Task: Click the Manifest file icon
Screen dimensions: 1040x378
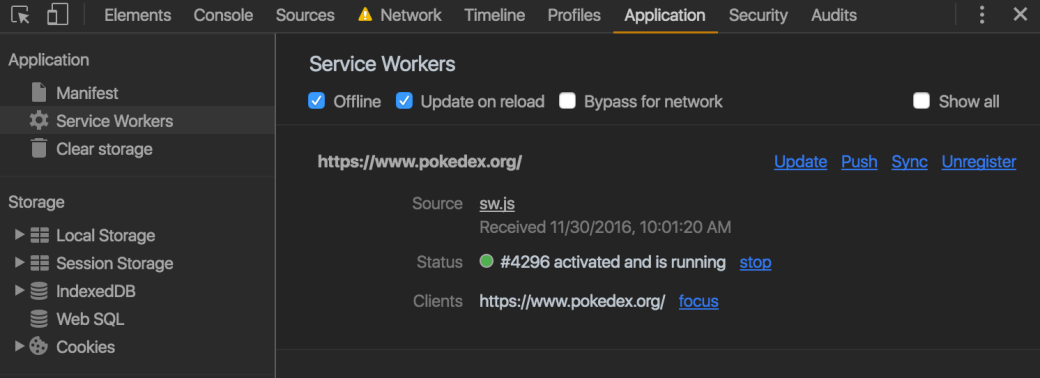Action: click(39, 93)
